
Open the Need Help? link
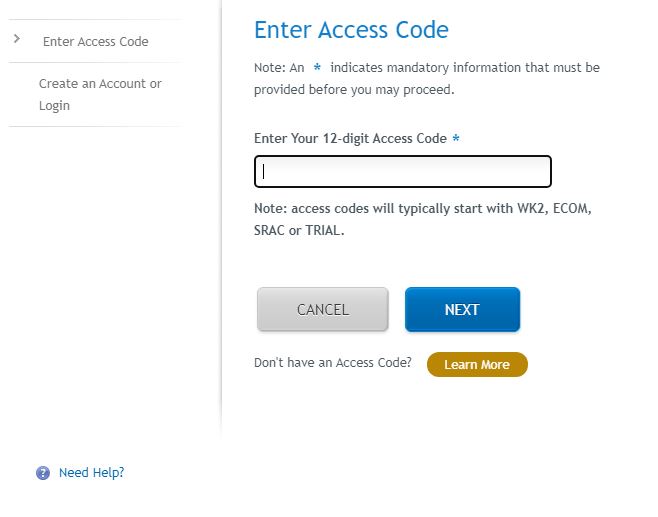(x=91, y=473)
